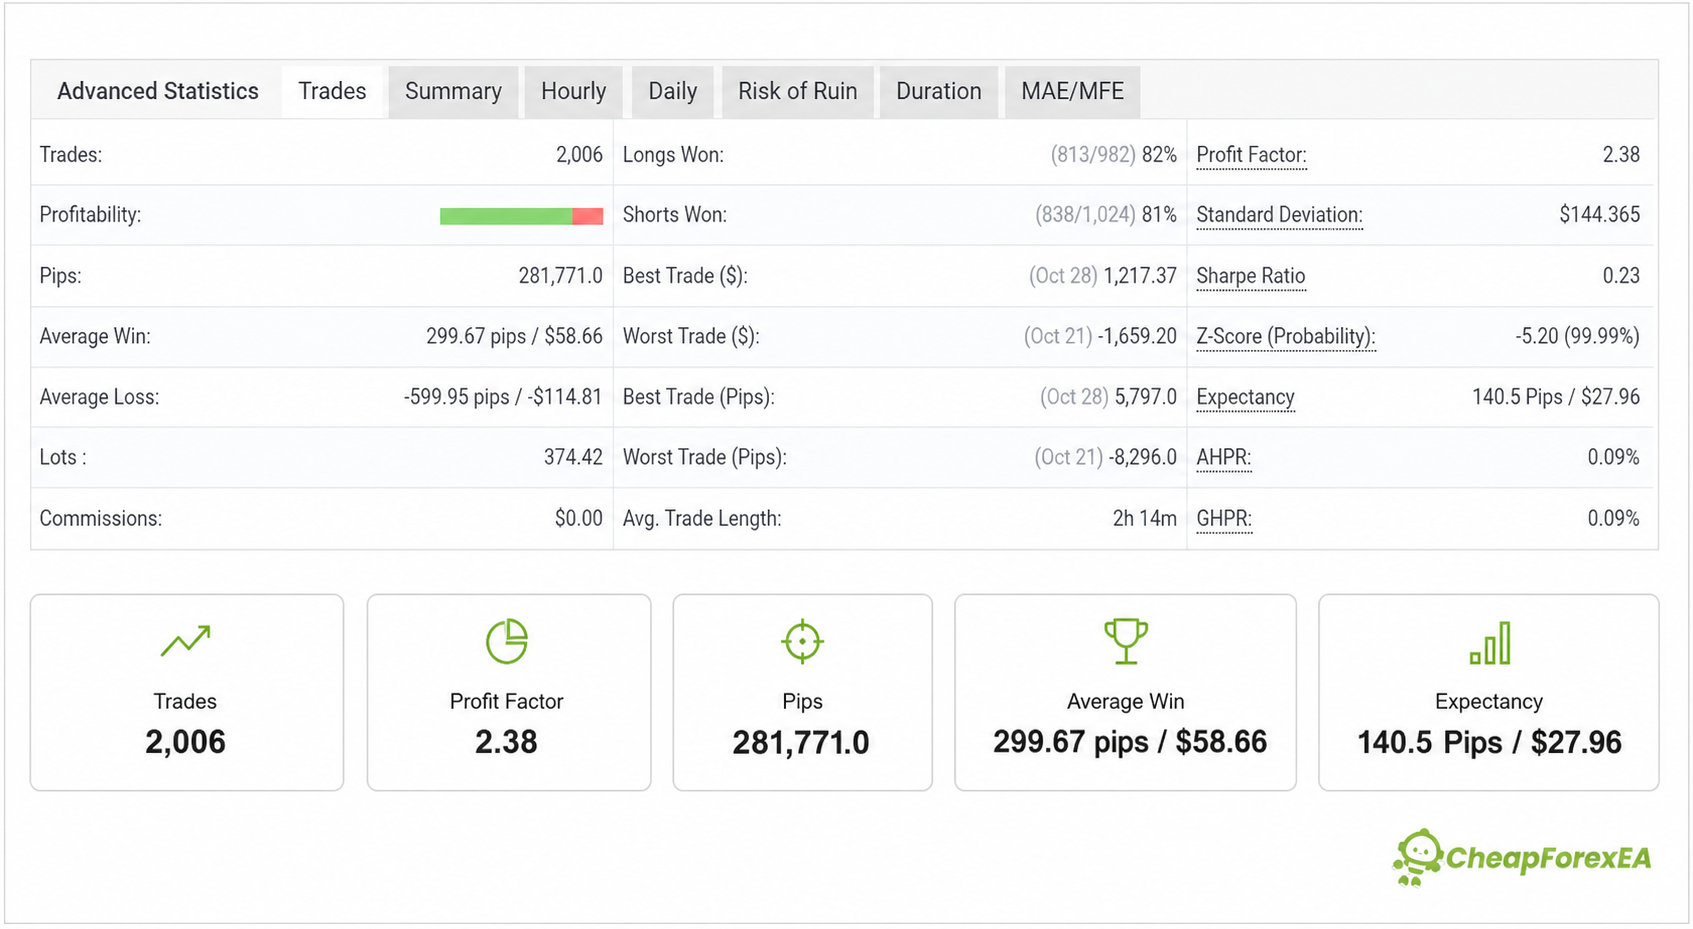This screenshot has width=1693, height=929.
Task: Open the MAE/MFE tab
Action: [x=1072, y=91]
